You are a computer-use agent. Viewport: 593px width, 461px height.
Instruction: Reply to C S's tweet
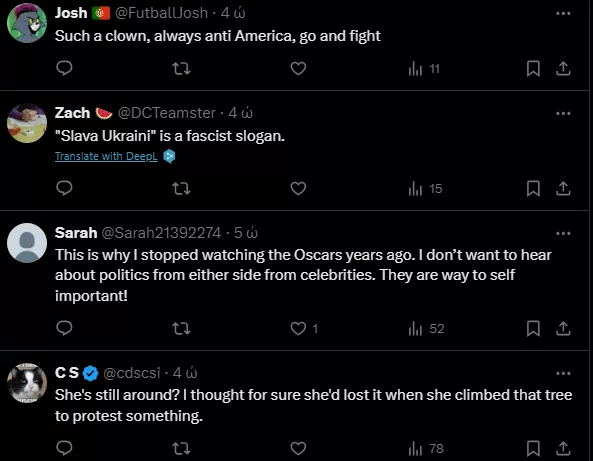tap(64, 448)
